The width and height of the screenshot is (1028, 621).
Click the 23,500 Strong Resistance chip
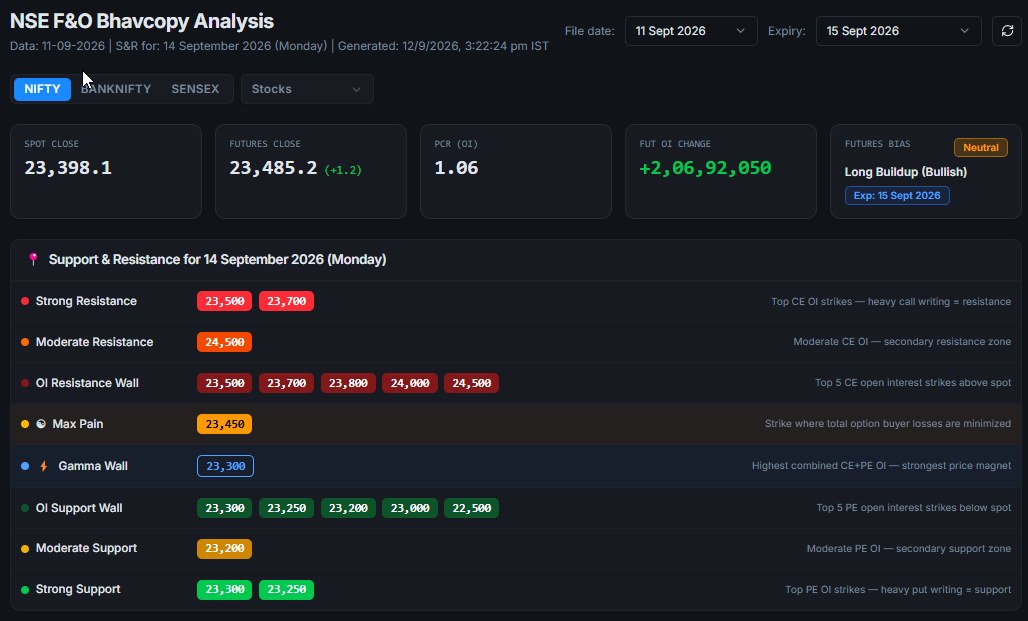pos(224,301)
